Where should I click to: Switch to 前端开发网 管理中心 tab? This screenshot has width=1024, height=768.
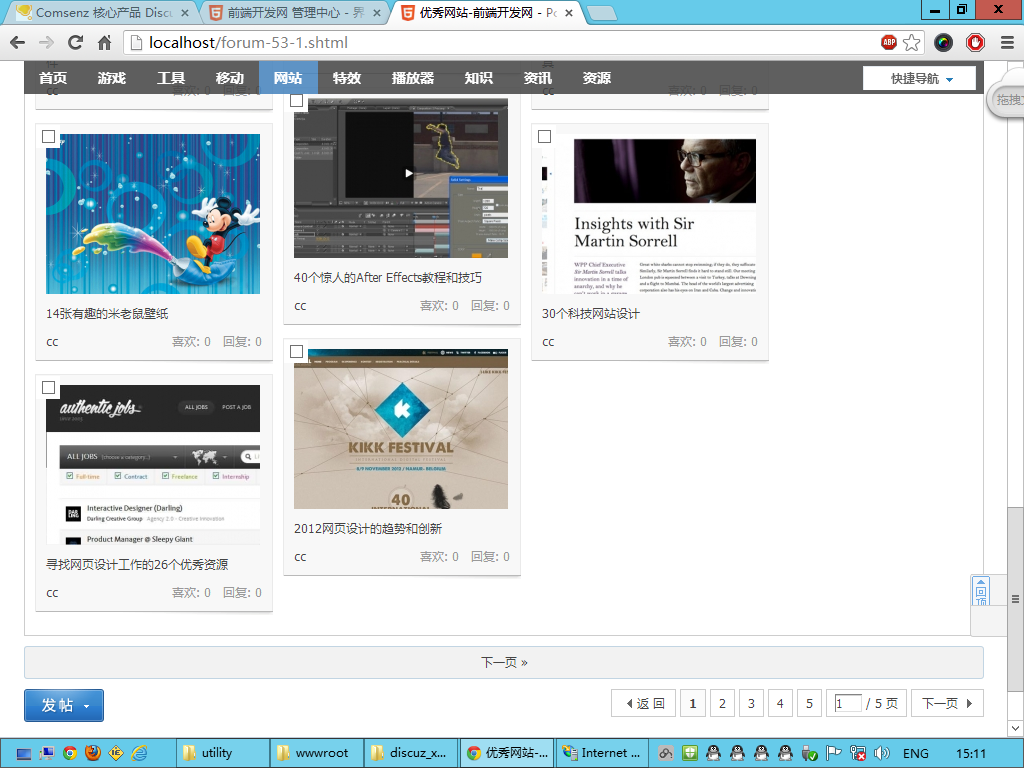pos(296,12)
